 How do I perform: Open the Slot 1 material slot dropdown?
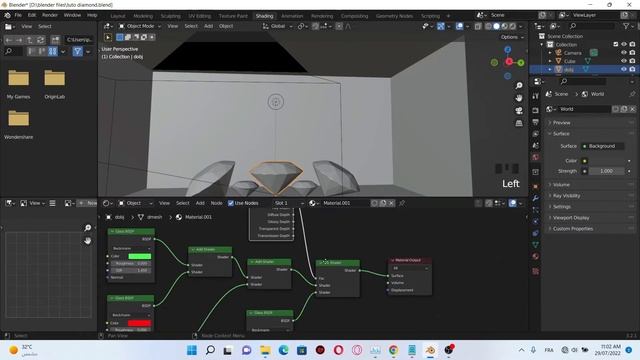point(289,203)
